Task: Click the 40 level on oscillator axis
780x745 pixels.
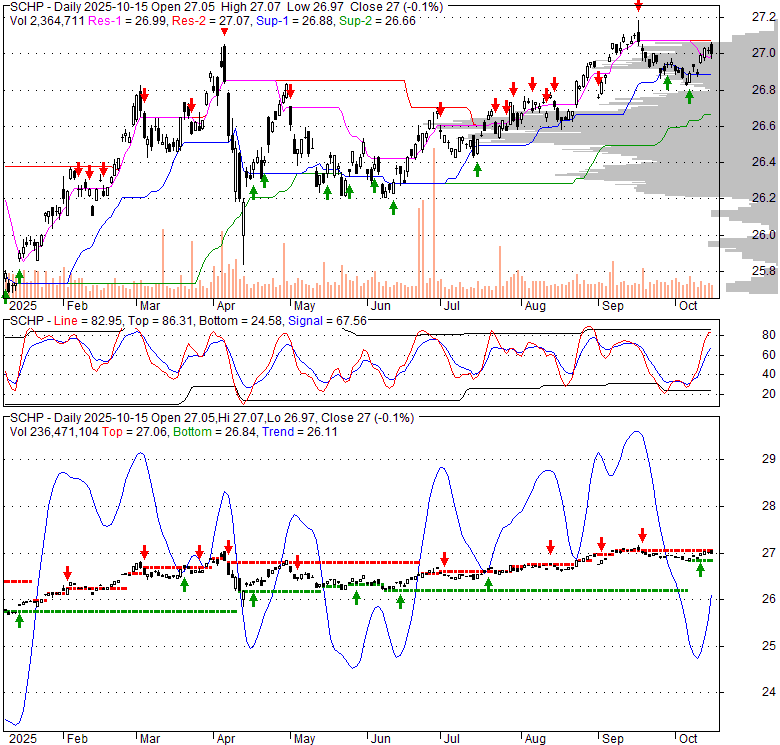Action: pos(769,374)
